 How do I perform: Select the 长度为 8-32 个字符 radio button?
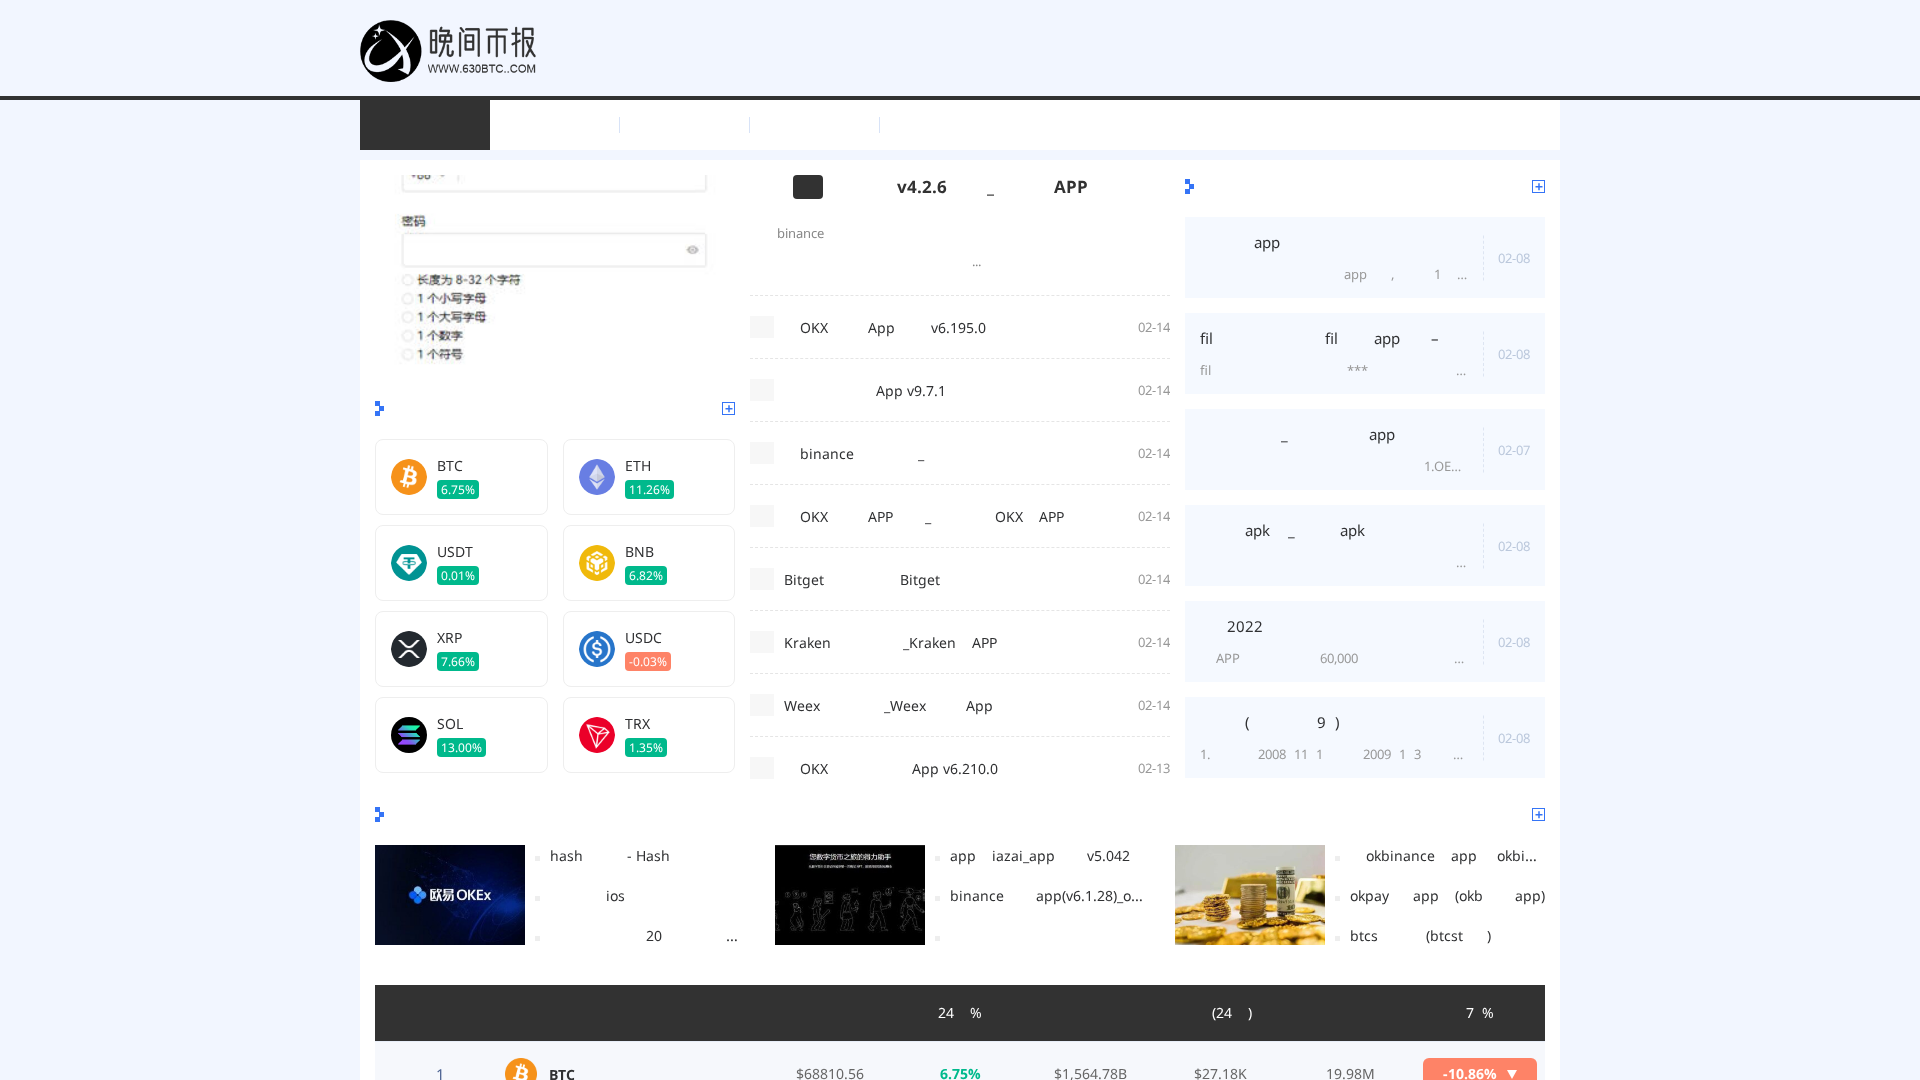tap(408, 280)
